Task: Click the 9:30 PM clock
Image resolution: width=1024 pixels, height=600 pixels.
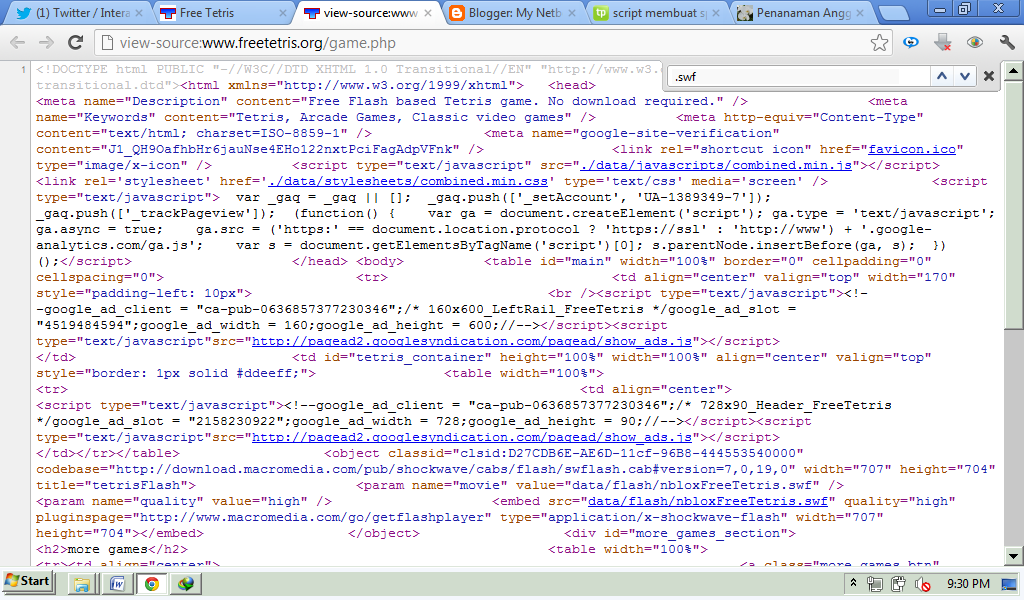Action: (968, 584)
